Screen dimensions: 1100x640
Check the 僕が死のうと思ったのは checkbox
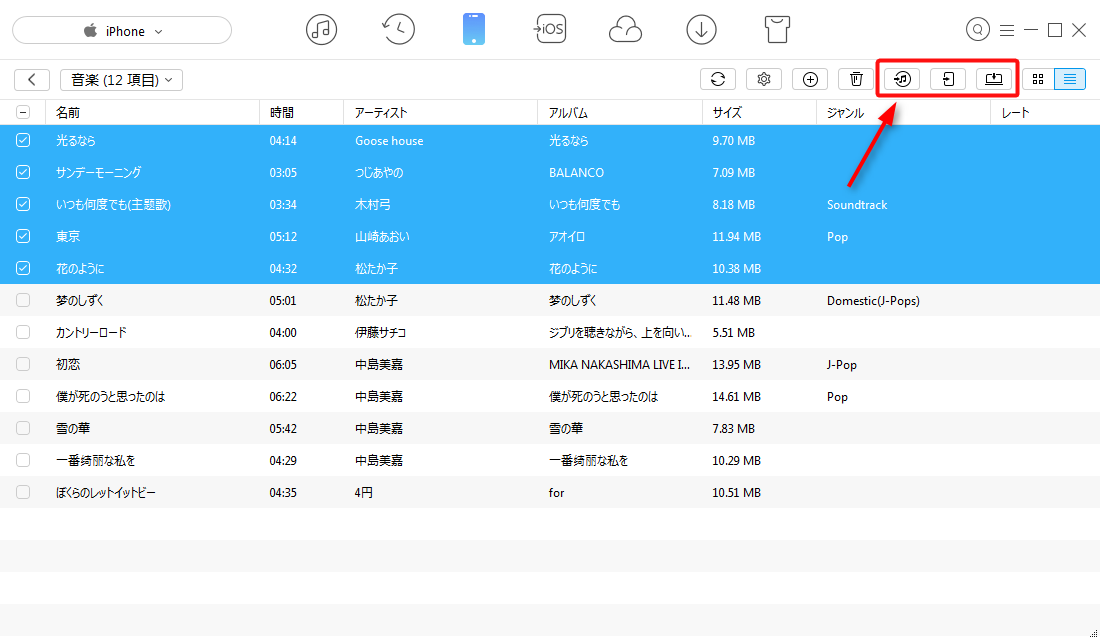pyautogui.click(x=23, y=396)
